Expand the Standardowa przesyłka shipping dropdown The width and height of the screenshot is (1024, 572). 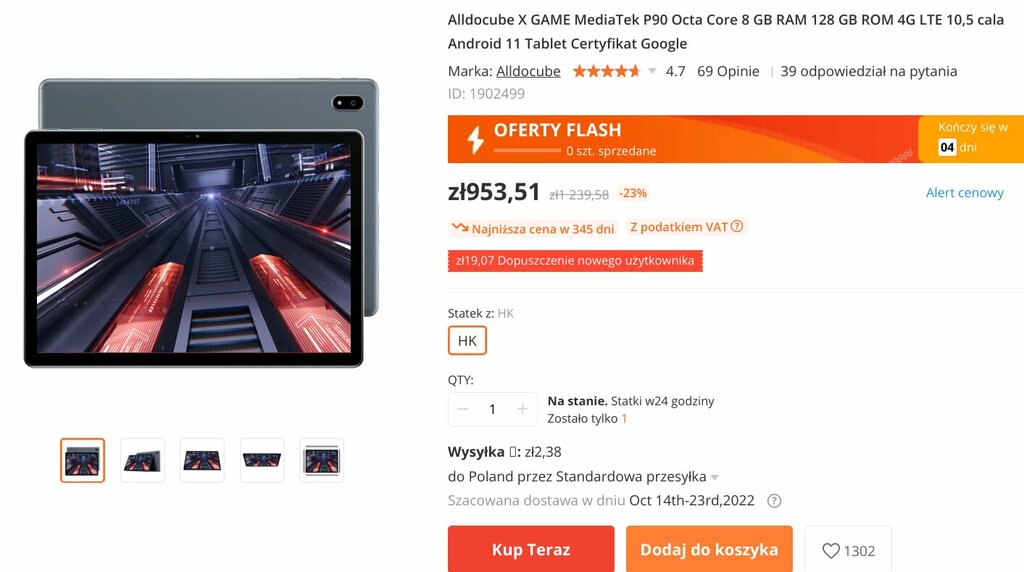(x=714, y=477)
